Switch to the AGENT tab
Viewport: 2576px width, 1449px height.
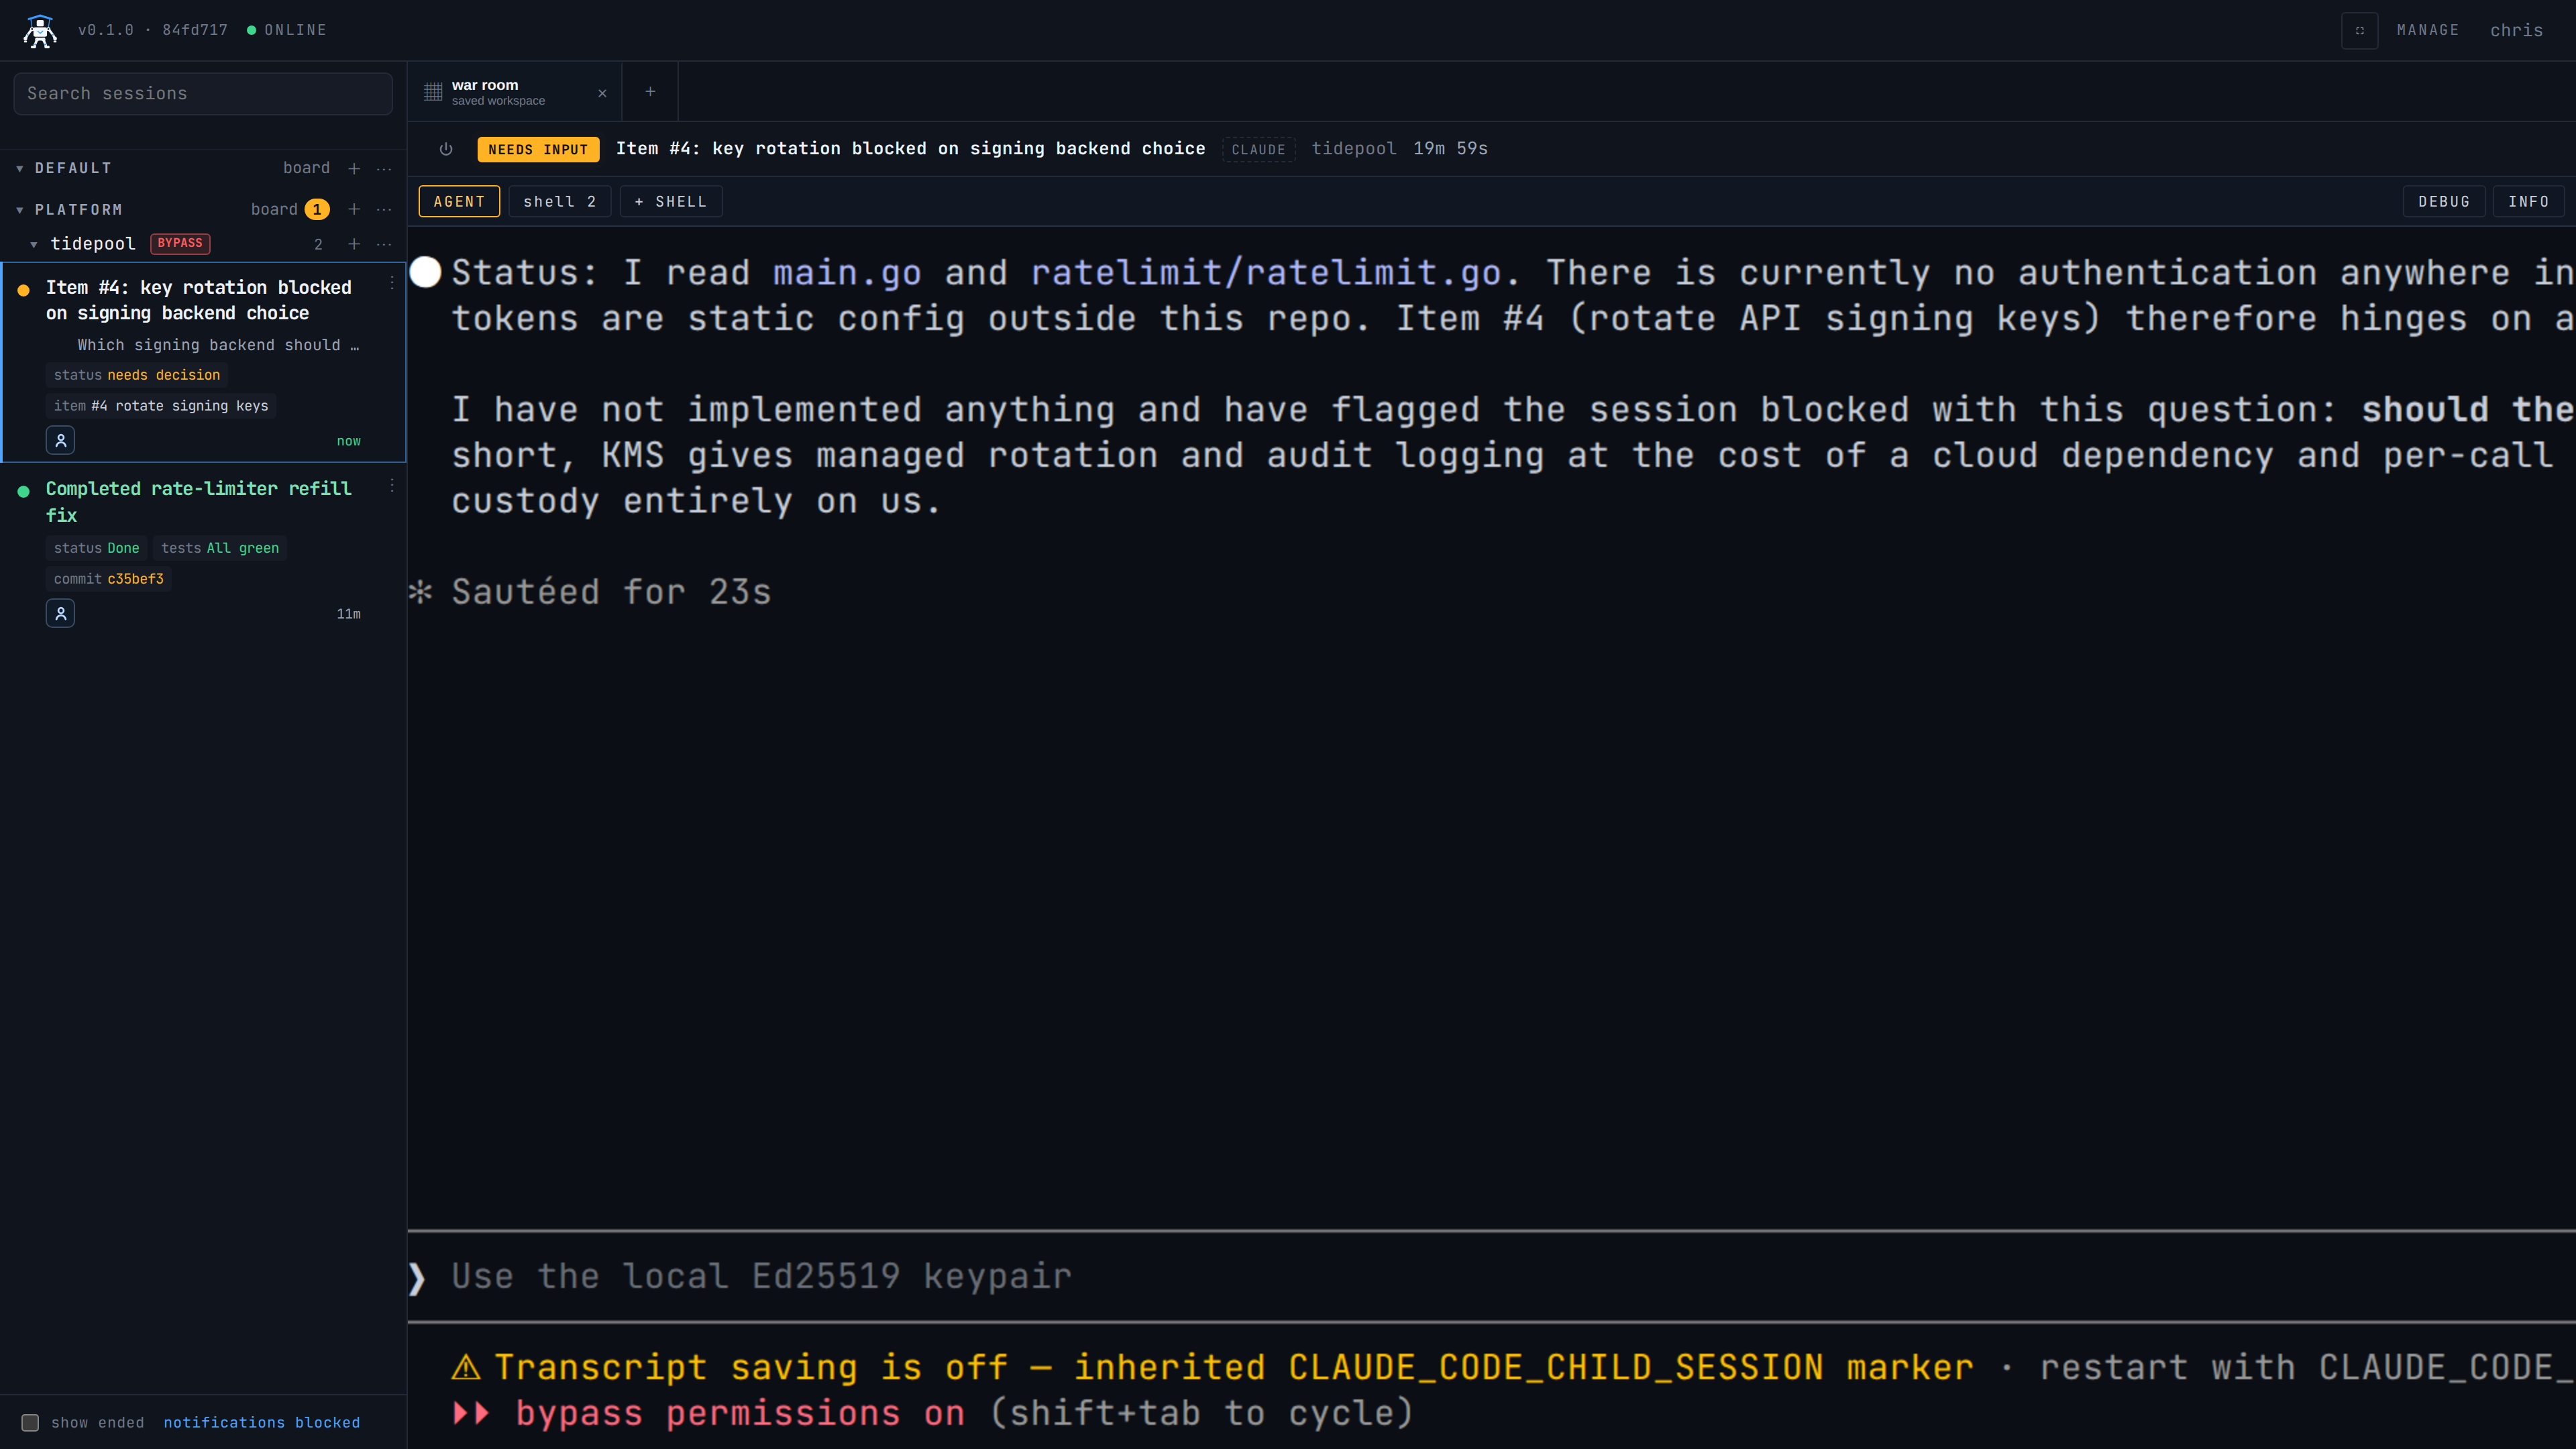459,201
